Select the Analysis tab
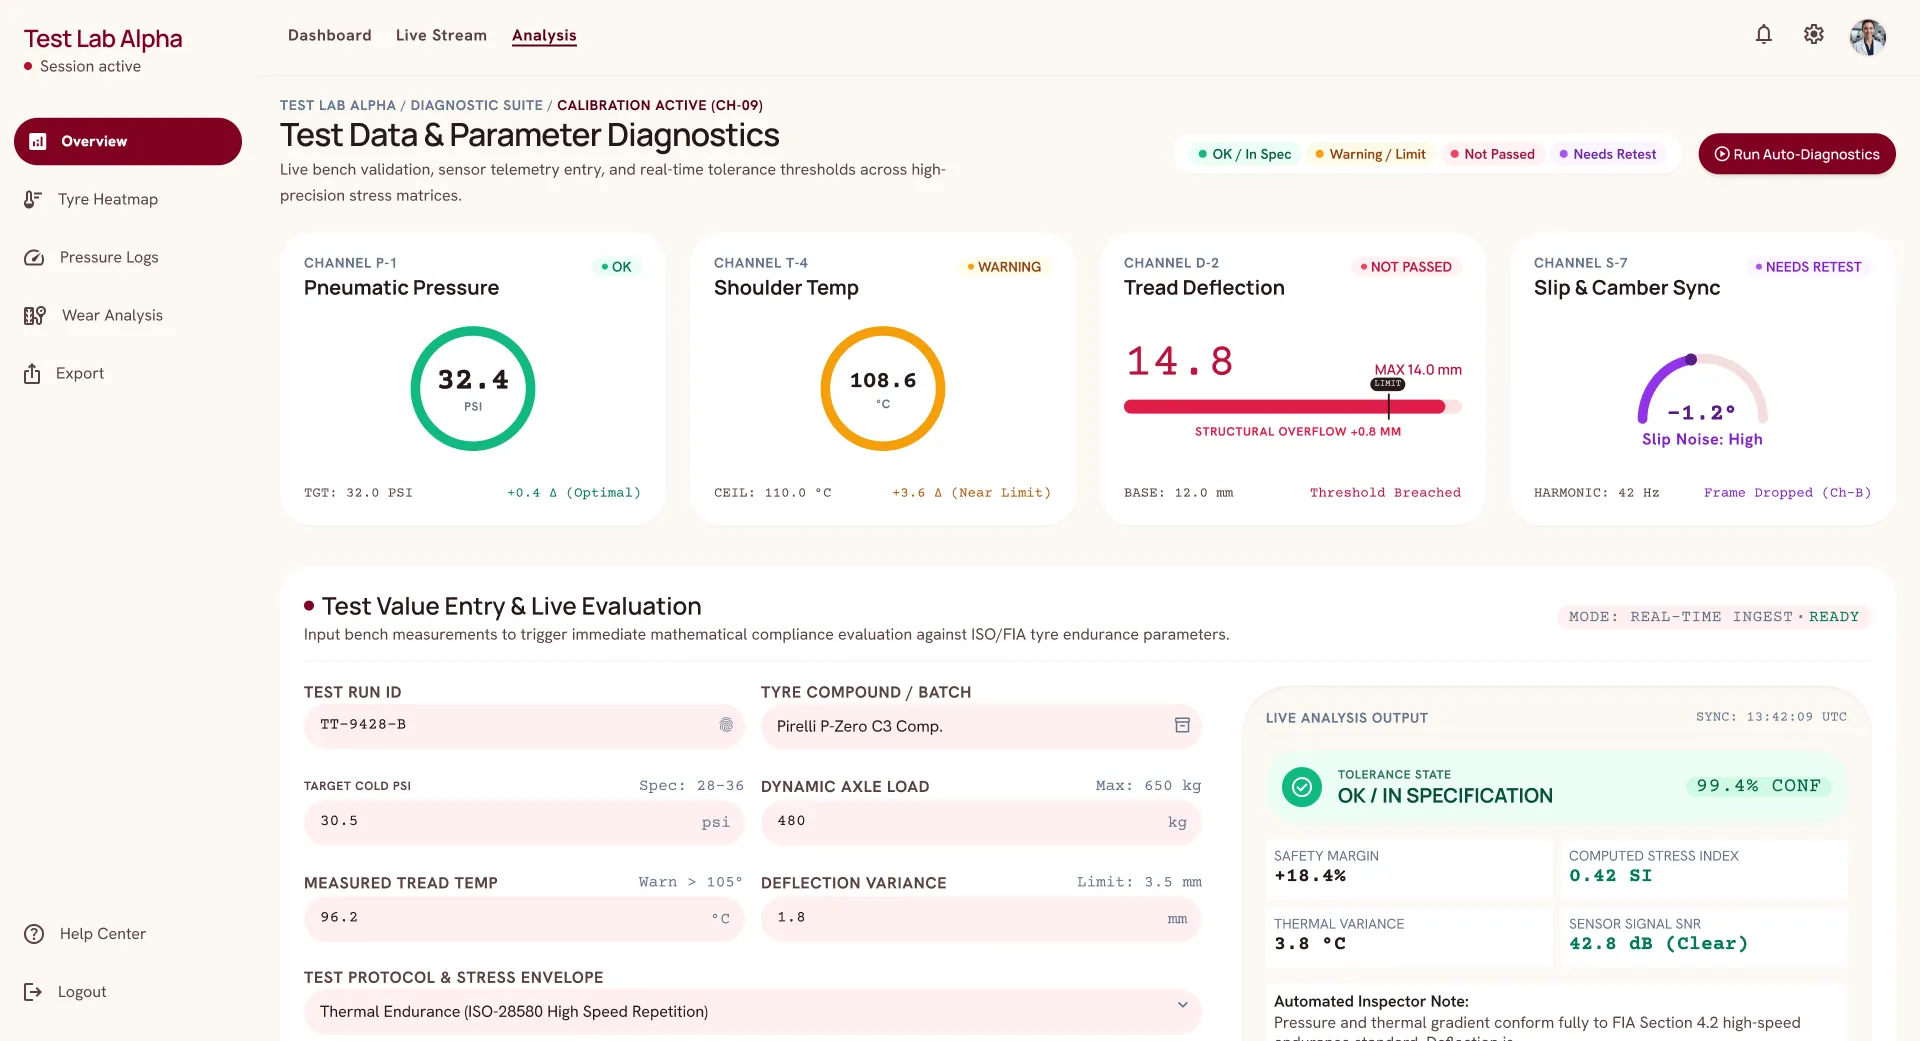Image resolution: width=1920 pixels, height=1041 pixels. (544, 35)
